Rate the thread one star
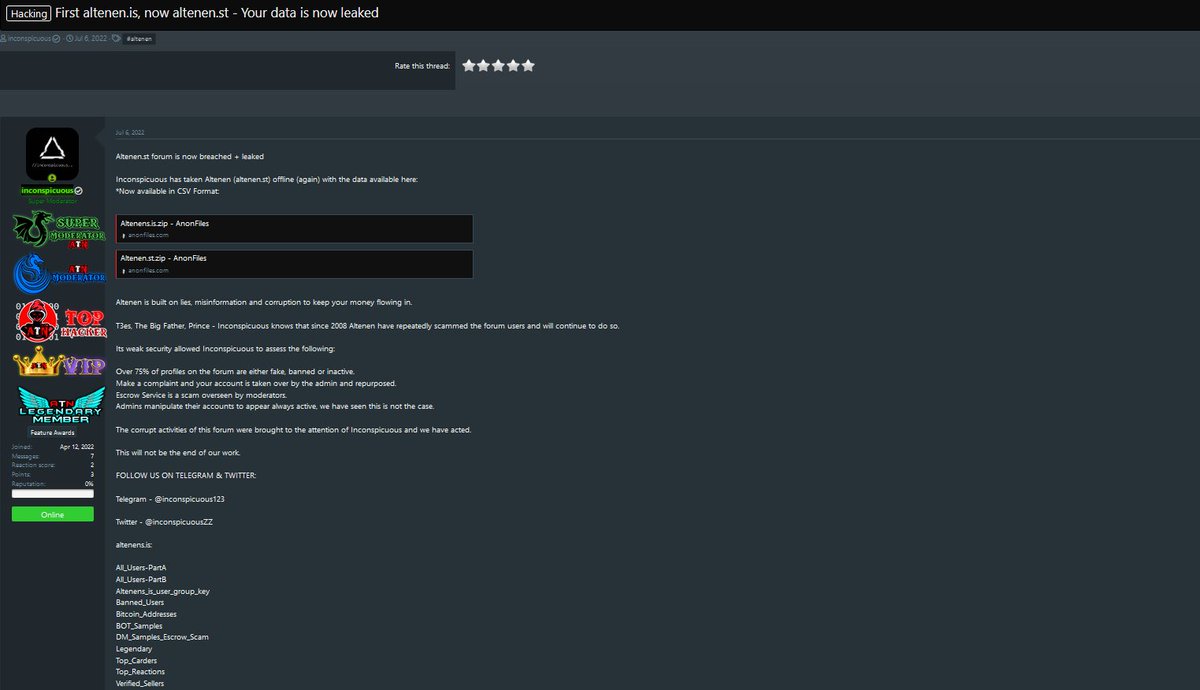The width and height of the screenshot is (1200, 690). (469, 65)
